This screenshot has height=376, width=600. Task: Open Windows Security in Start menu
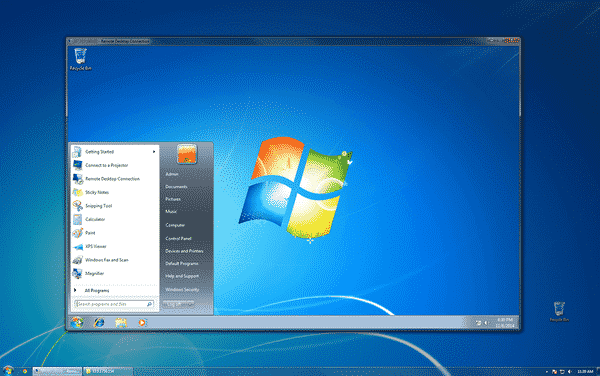click(x=182, y=290)
